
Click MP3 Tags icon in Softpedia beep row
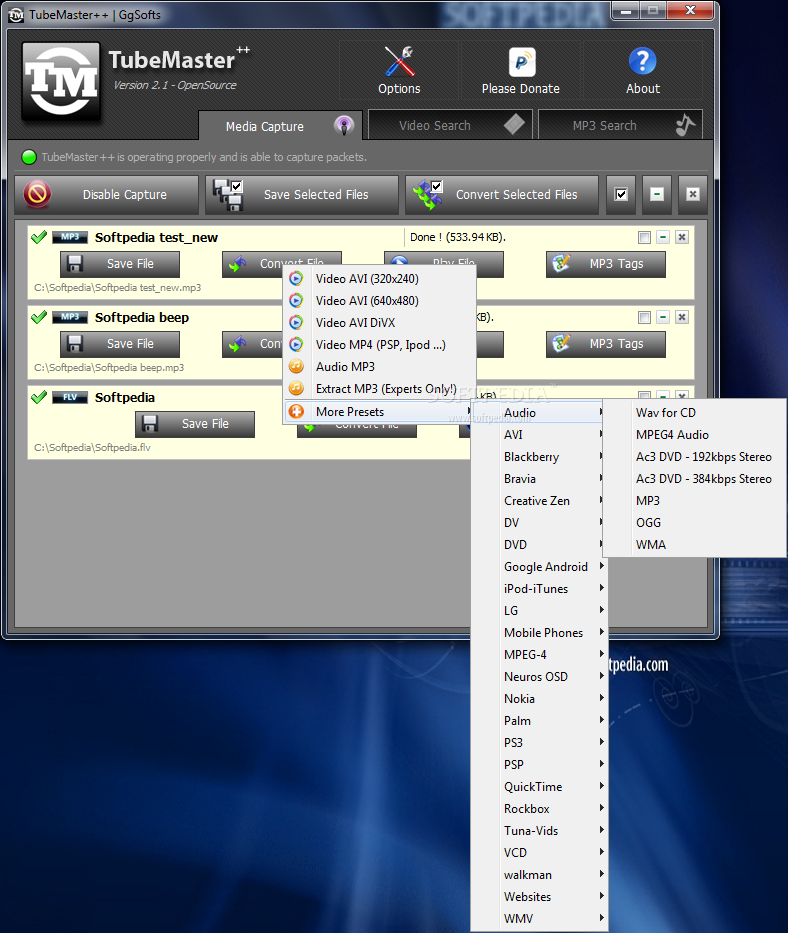pyautogui.click(x=561, y=343)
